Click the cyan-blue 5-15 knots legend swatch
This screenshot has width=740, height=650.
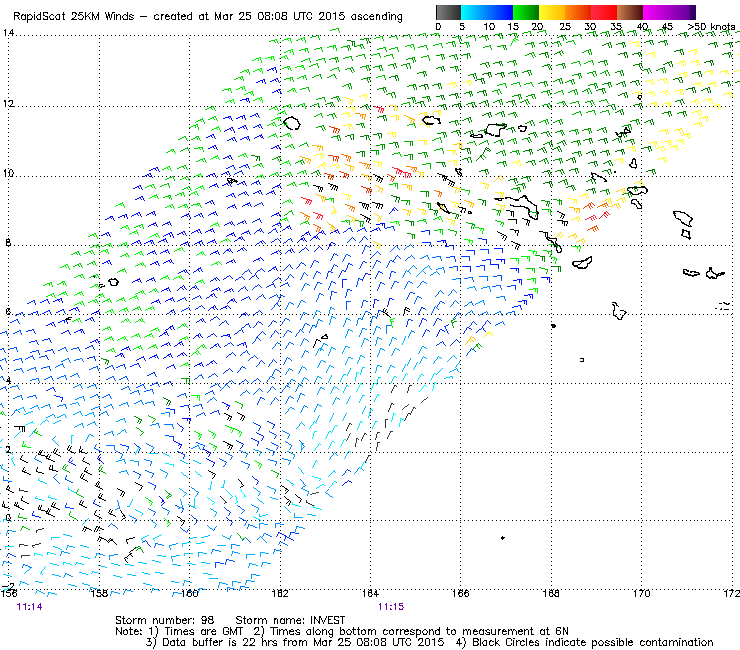coord(487,12)
